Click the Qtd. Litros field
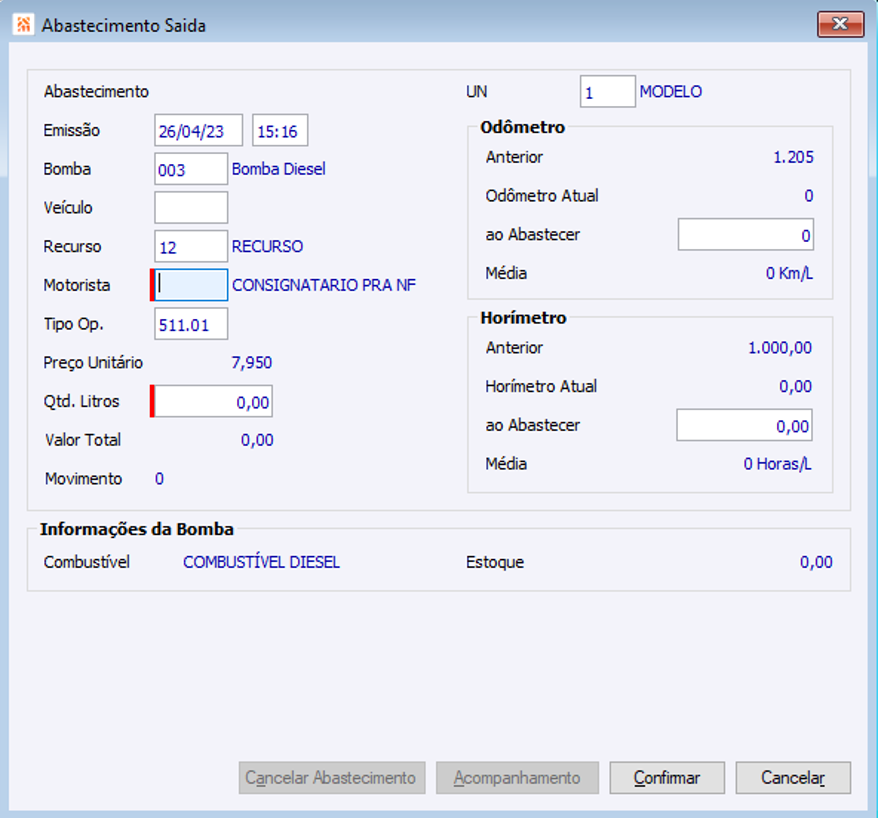This screenshot has height=818, width=878. 213,401
